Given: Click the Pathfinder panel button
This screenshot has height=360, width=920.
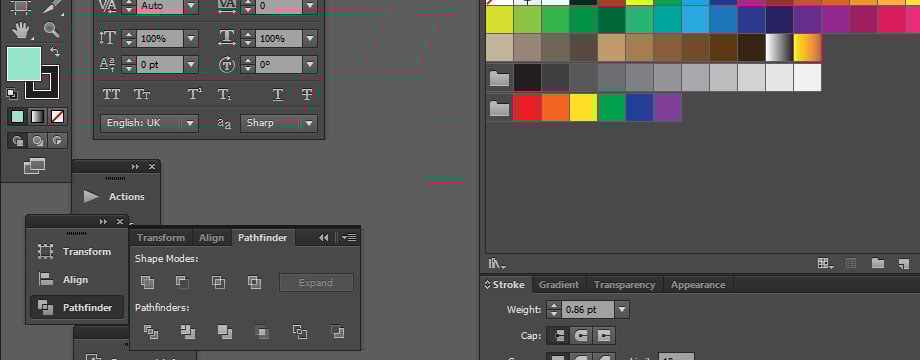Looking at the screenshot, I should (77, 307).
